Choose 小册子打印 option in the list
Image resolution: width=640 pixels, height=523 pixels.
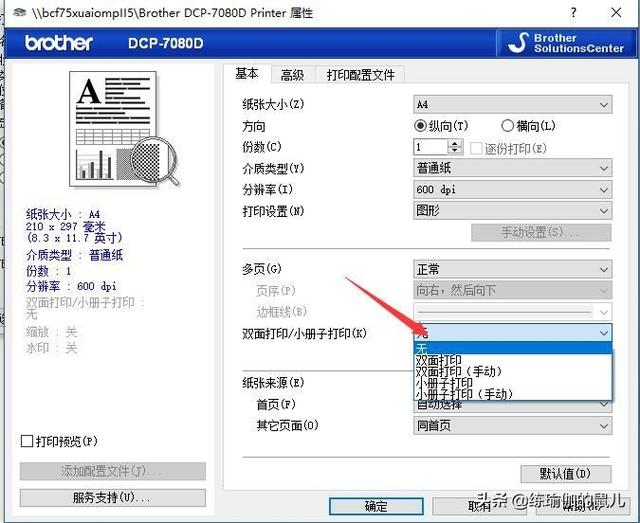513,383
